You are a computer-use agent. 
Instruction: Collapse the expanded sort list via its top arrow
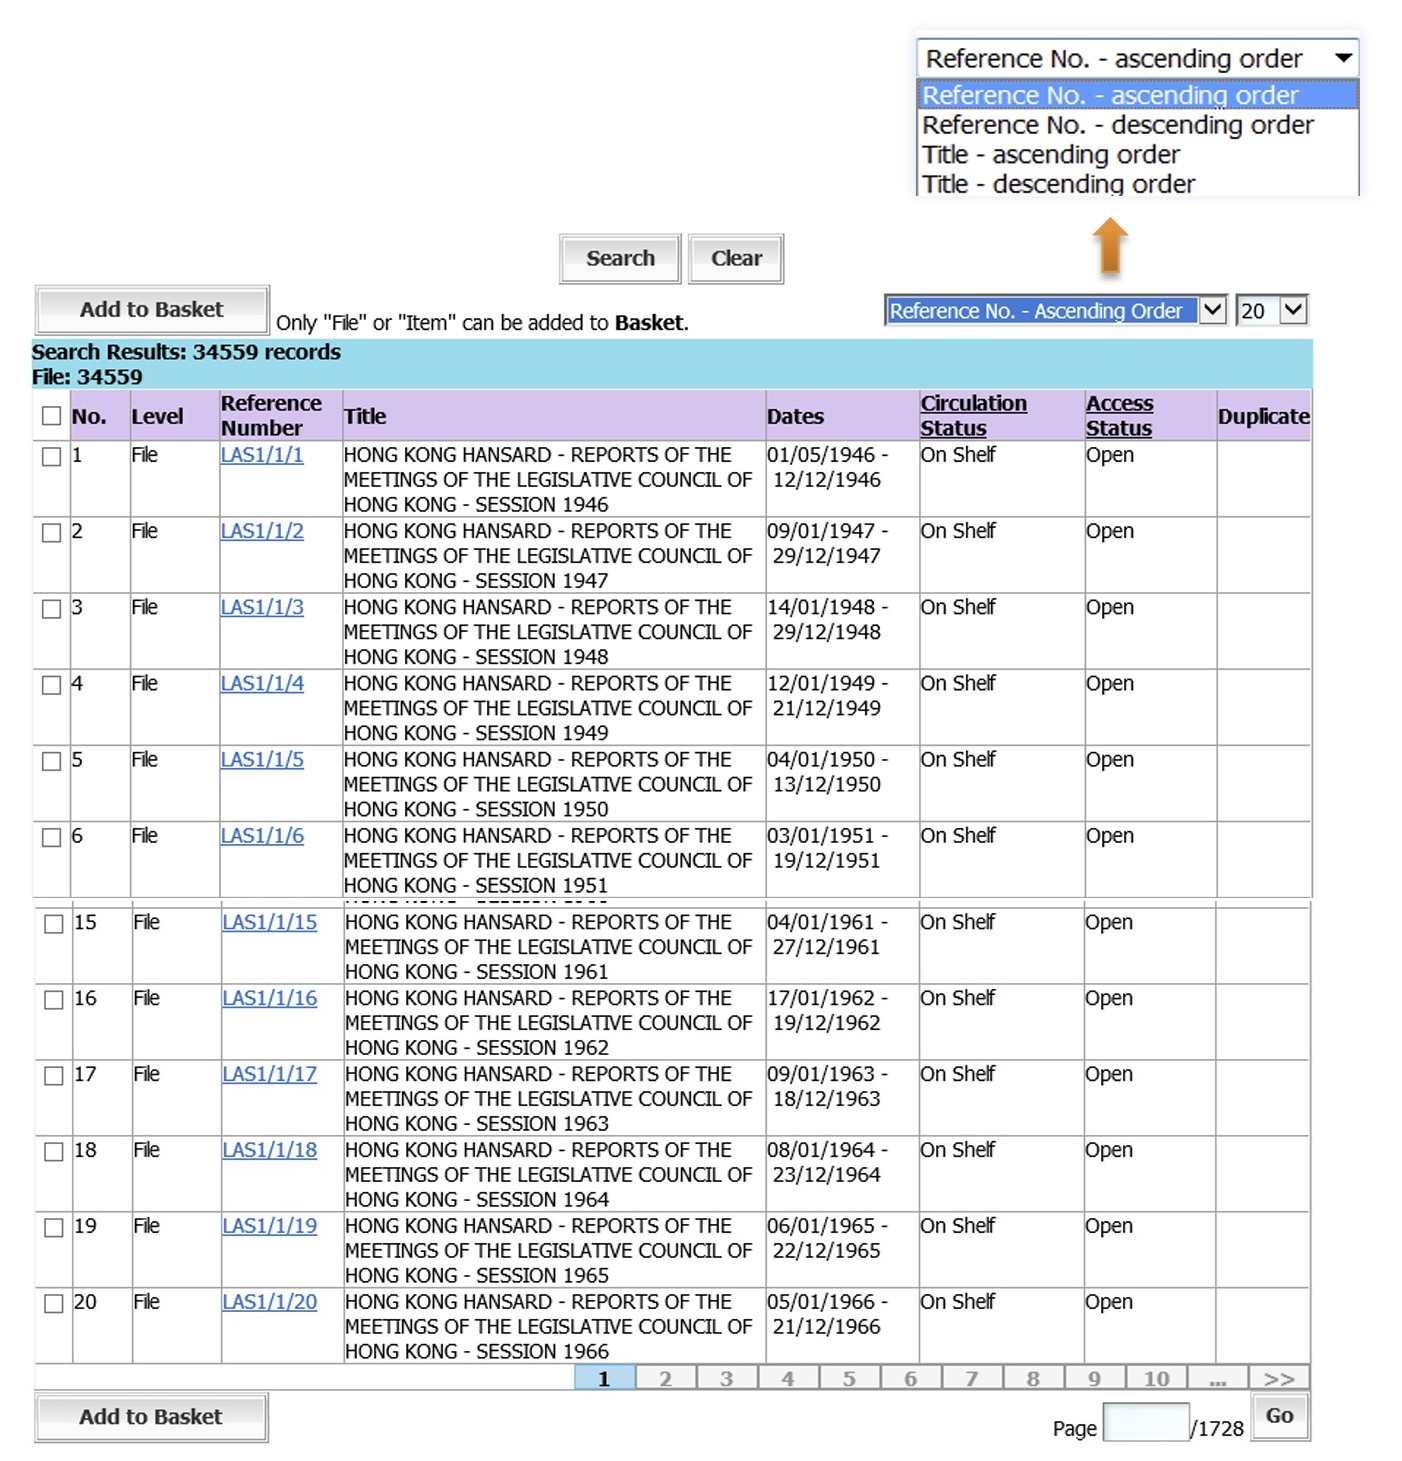(1344, 59)
